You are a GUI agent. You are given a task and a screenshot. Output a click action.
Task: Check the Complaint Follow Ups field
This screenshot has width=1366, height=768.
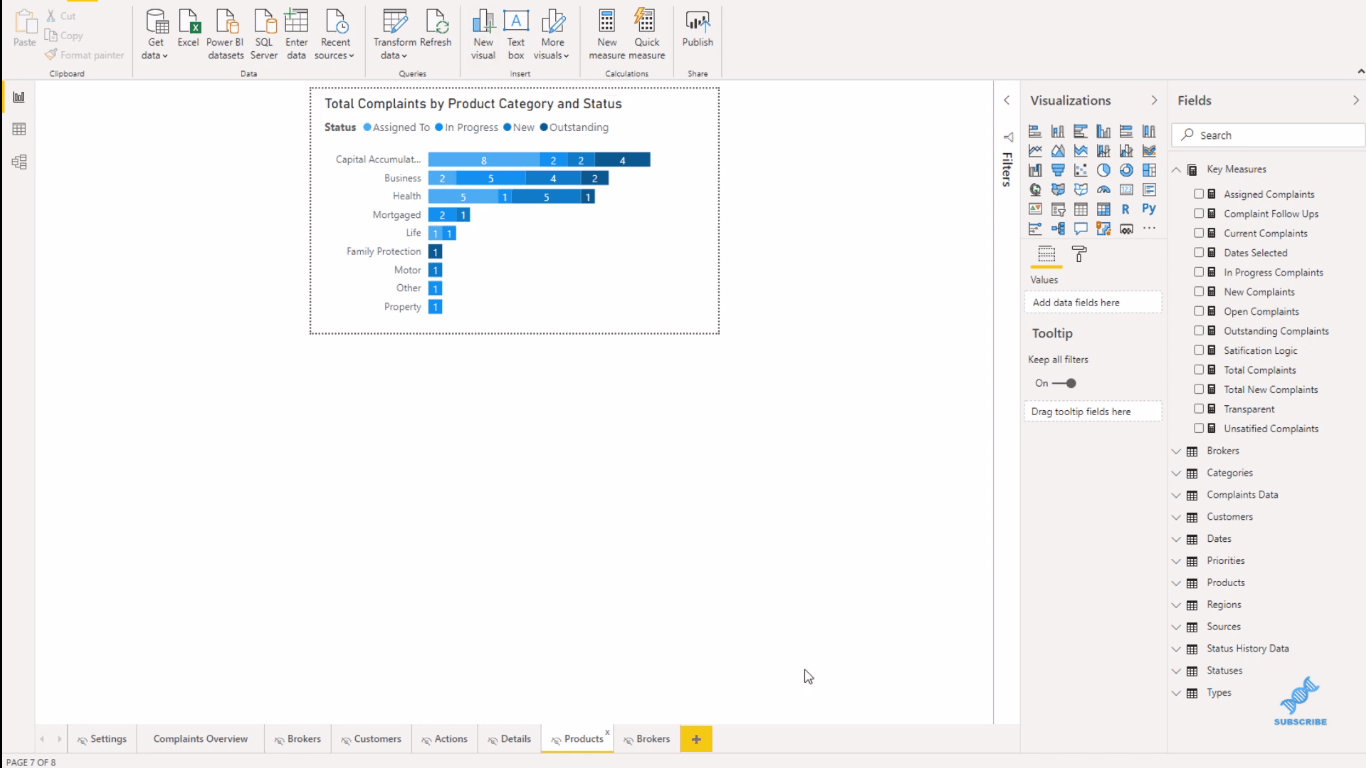1199,214
